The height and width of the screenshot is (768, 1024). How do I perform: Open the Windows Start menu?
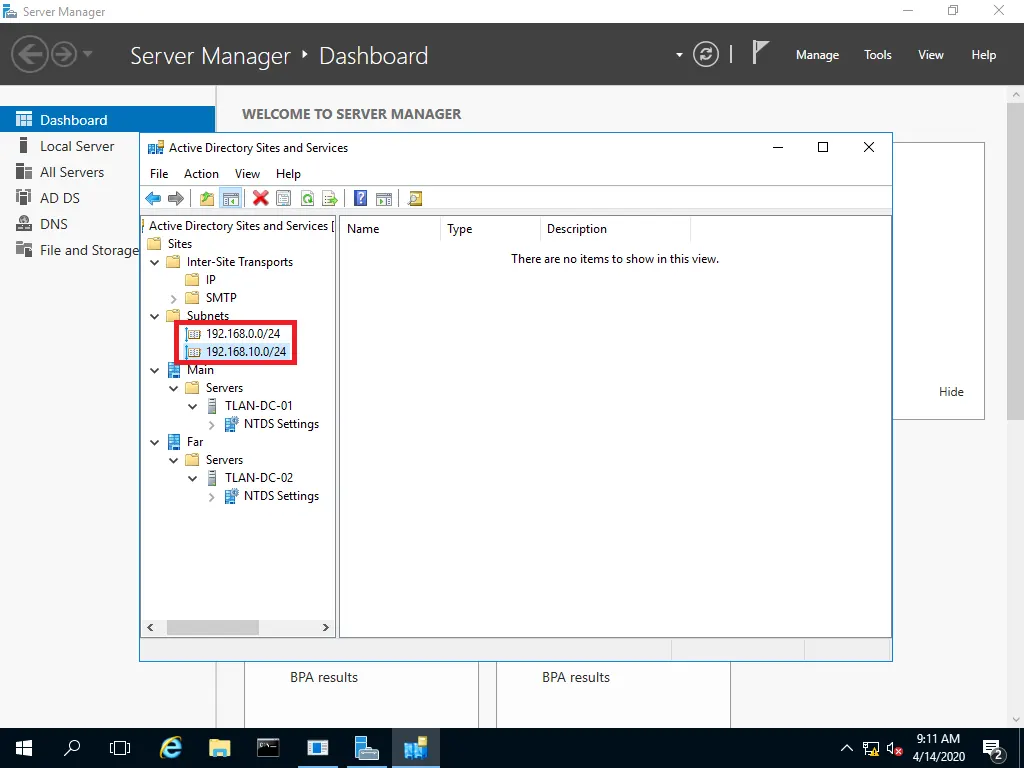point(24,748)
